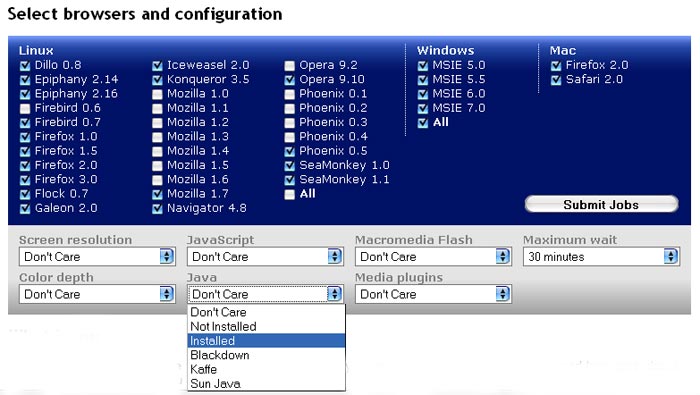This screenshot has height=395, width=700.
Task: Uncheck Flock 0.7 browser
Action: pos(25,195)
